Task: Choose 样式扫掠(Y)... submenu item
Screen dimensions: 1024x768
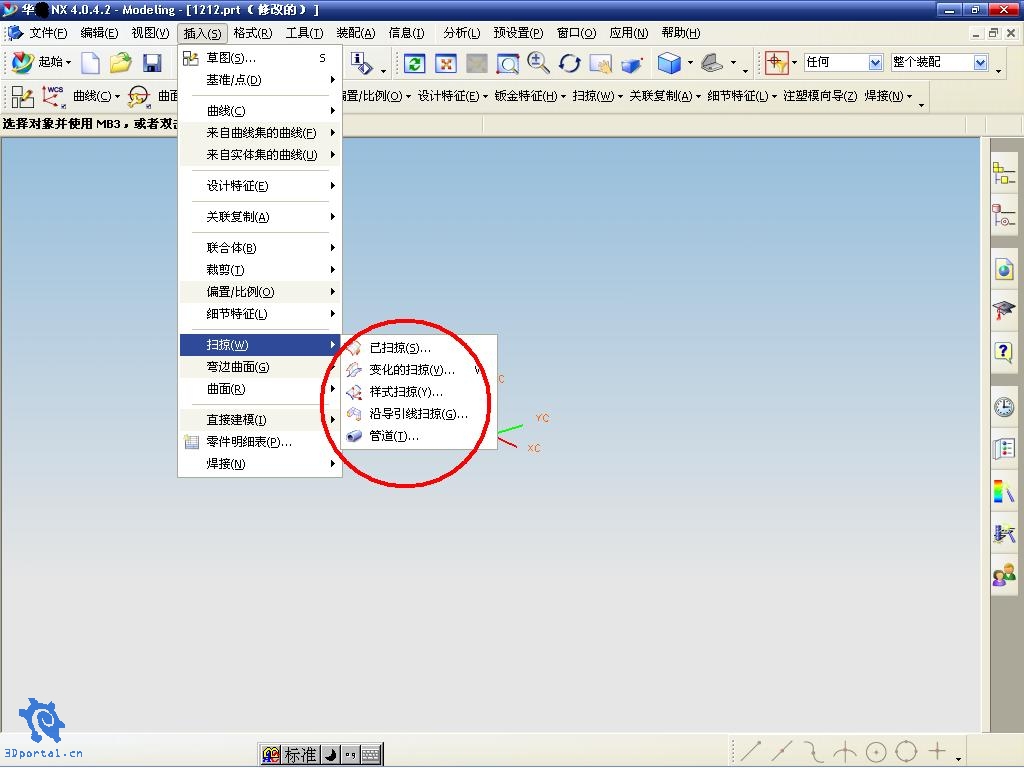Action: coord(418,392)
